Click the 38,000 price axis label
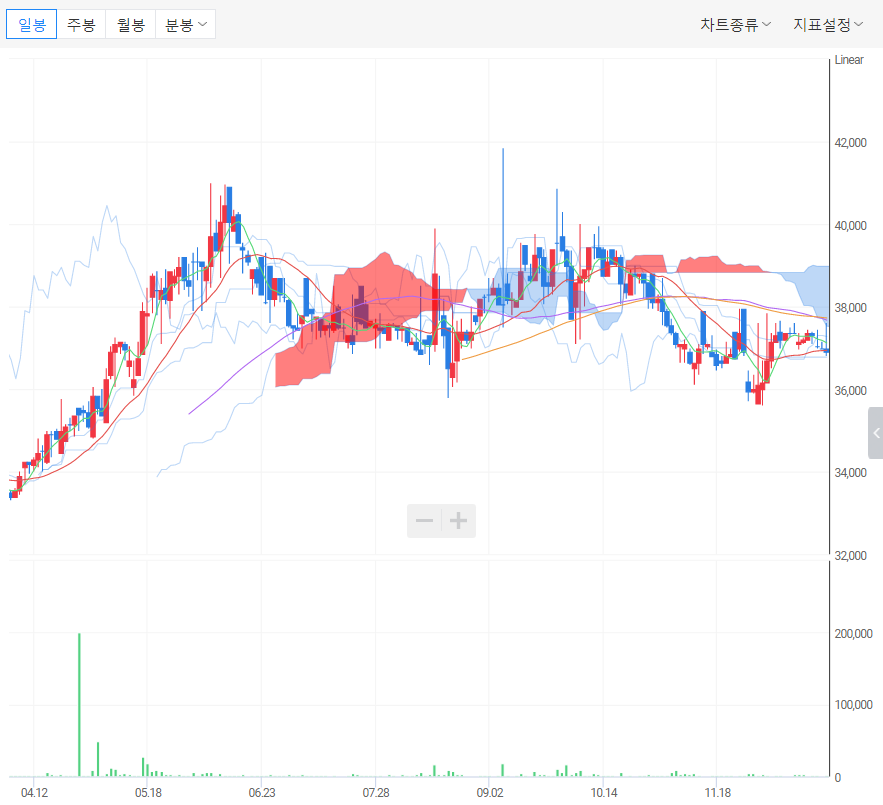This screenshot has width=883, height=805. [x=850, y=308]
